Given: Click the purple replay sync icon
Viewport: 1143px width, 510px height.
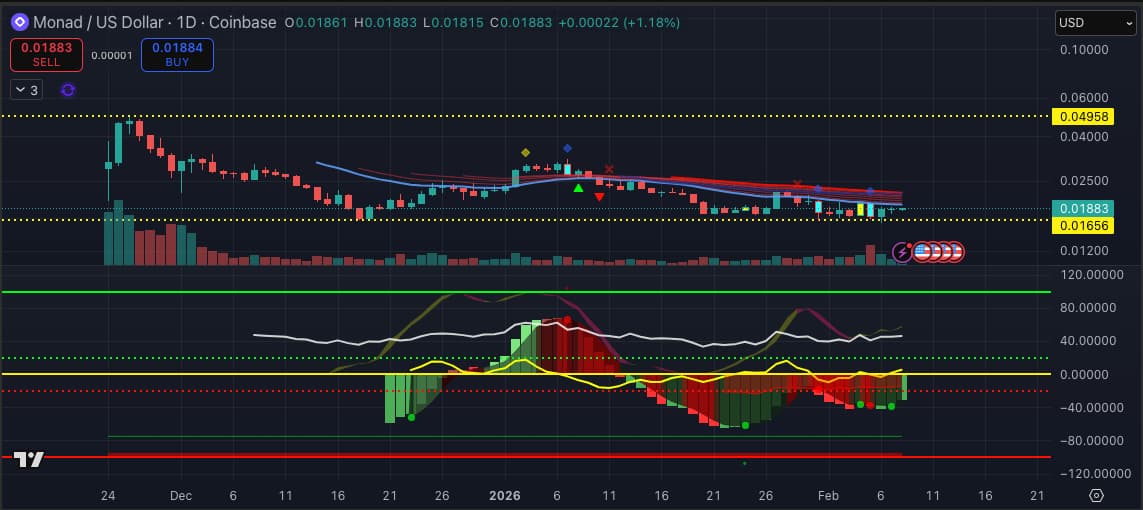Looking at the screenshot, I should coord(68,90).
